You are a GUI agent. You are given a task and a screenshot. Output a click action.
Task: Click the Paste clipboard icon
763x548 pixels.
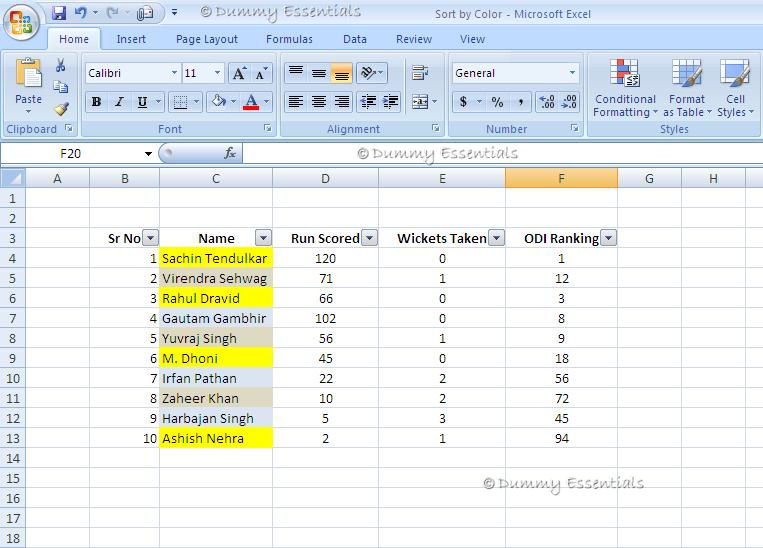click(28, 73)
